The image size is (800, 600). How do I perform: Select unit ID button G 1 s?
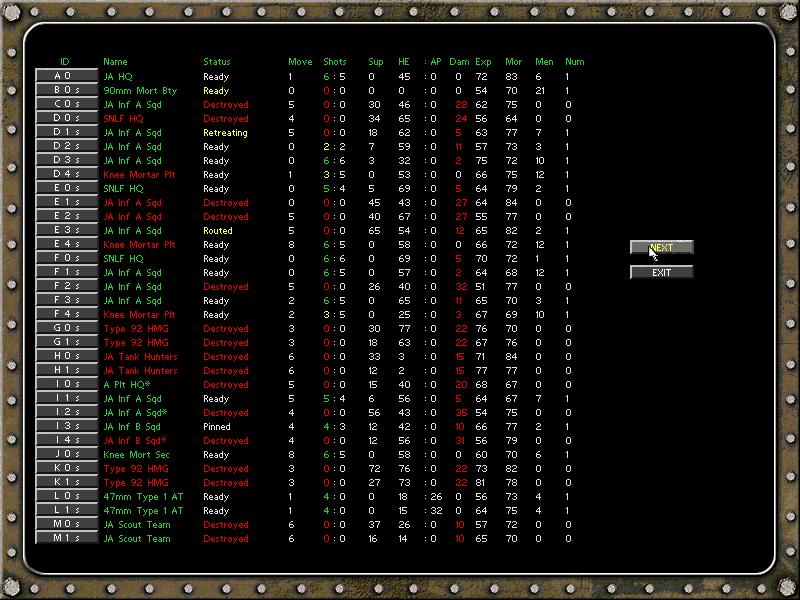[x=67, y=342]
